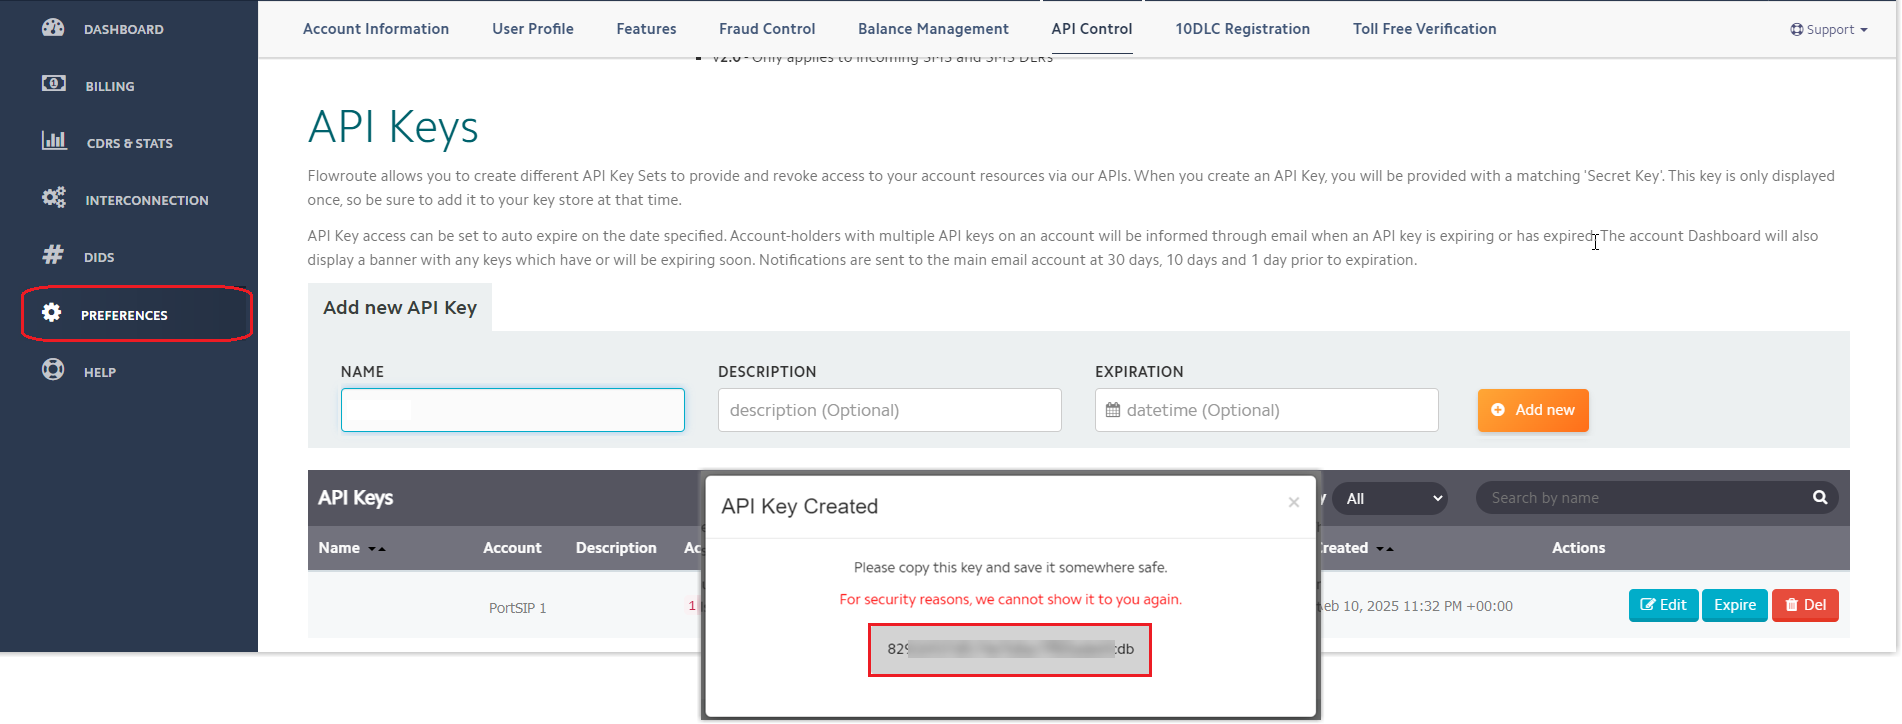Click the Expiration datetime field
1902x724 pixels.
pos(1266,410)
